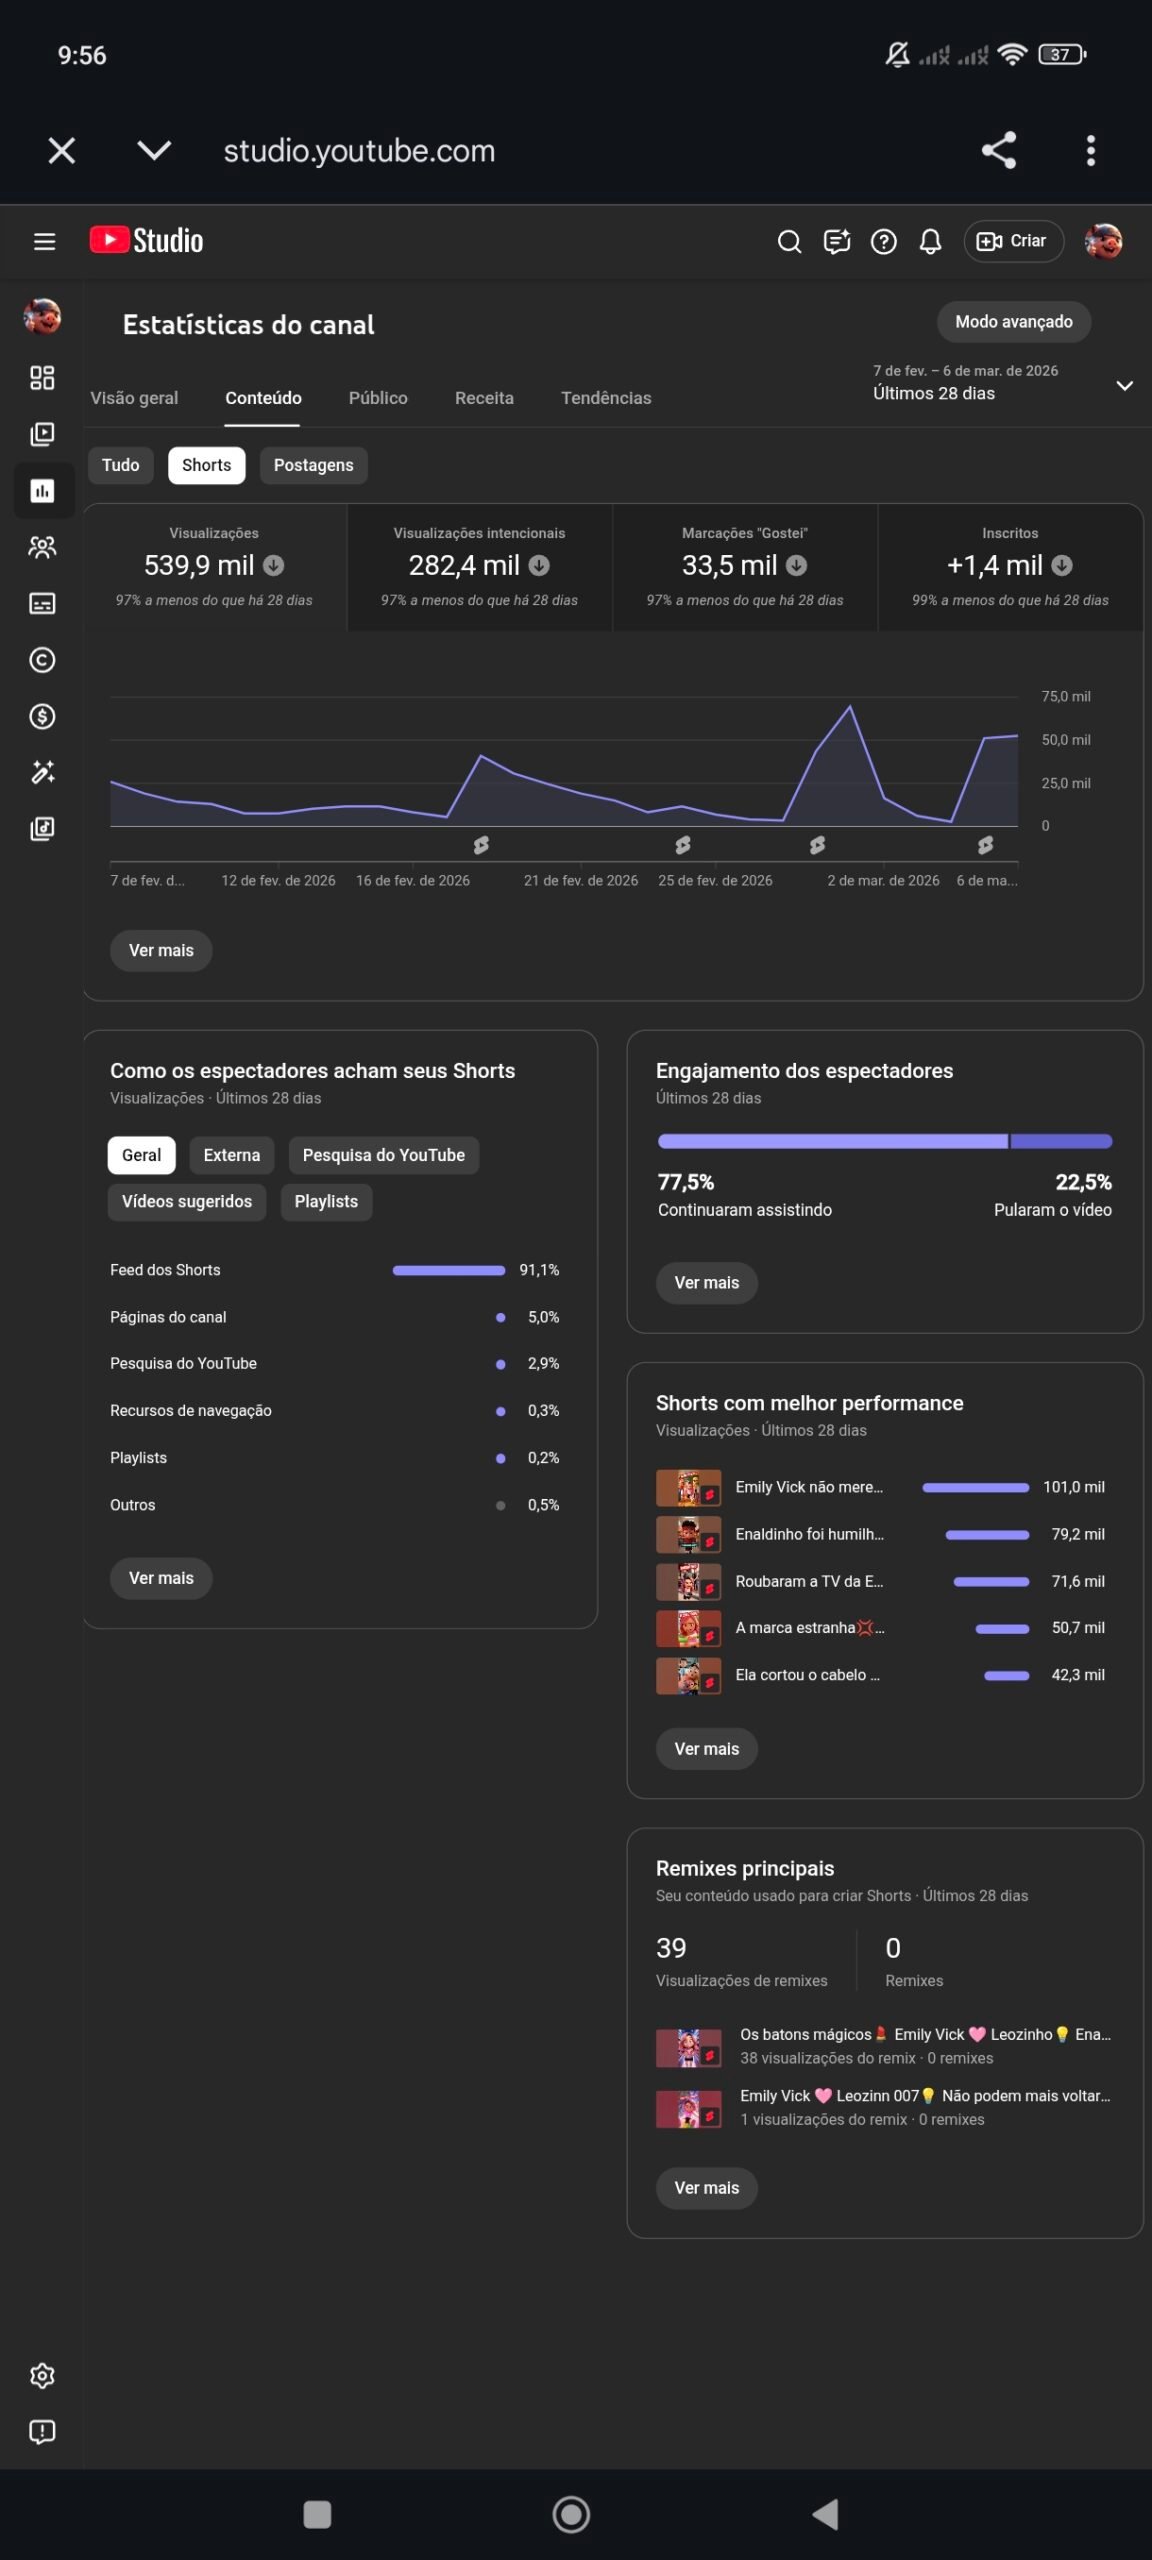Select the Vídeos sugeridos chip
Screen dimensions: 1152x2560
(x=187, y=1201)
